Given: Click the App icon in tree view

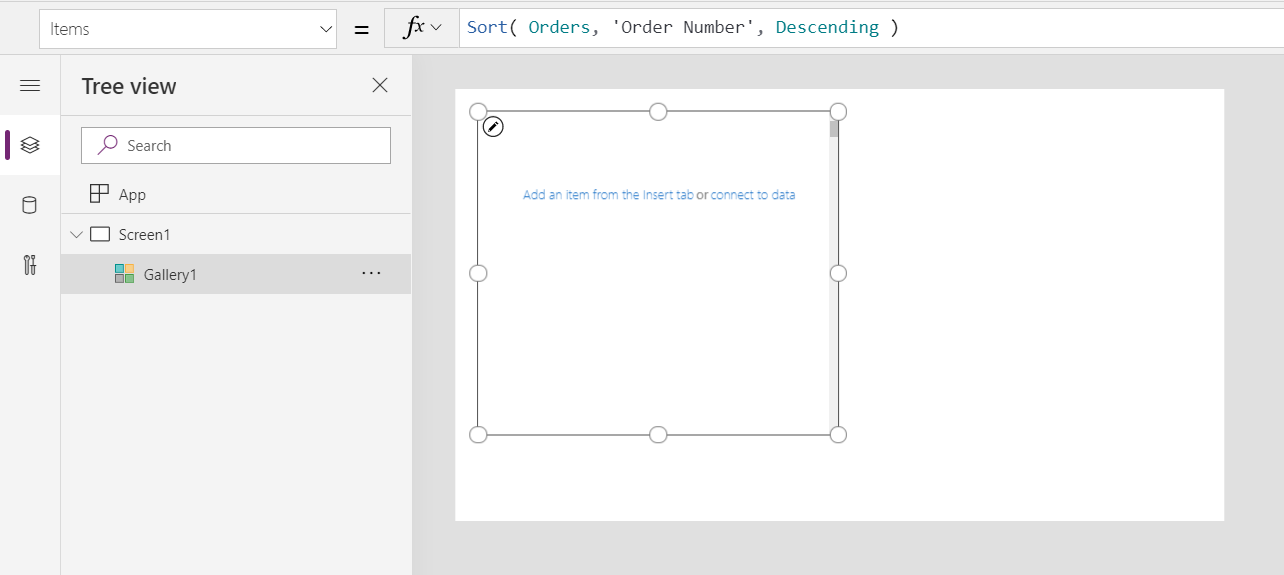Looking at the screenshot, I should coord(99,194).
